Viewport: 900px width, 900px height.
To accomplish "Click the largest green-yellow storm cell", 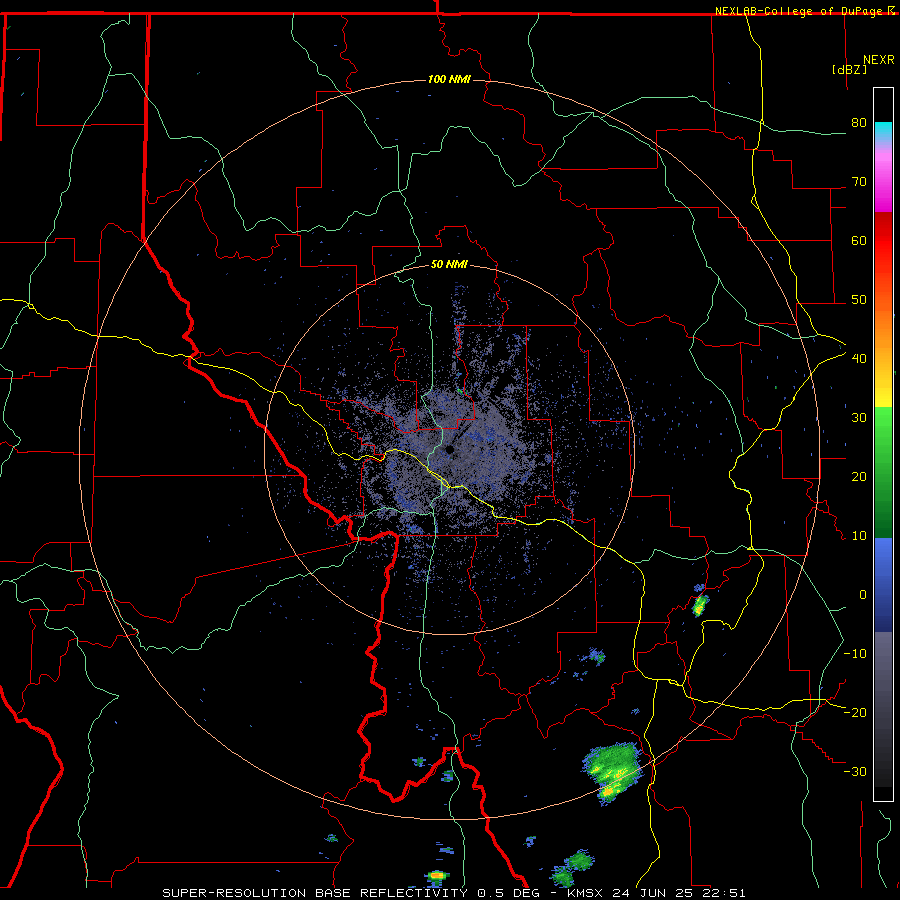I will click(x=613, y=772).
